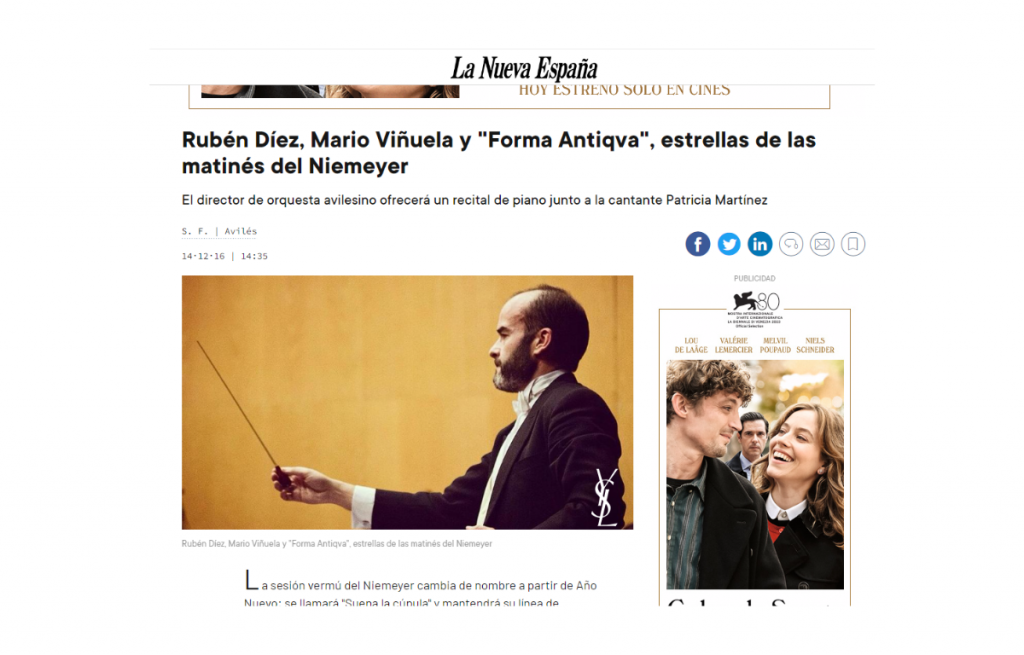Share article on Twitter
The height and width of the screenshot is (655, 1024).
[729, 244]
